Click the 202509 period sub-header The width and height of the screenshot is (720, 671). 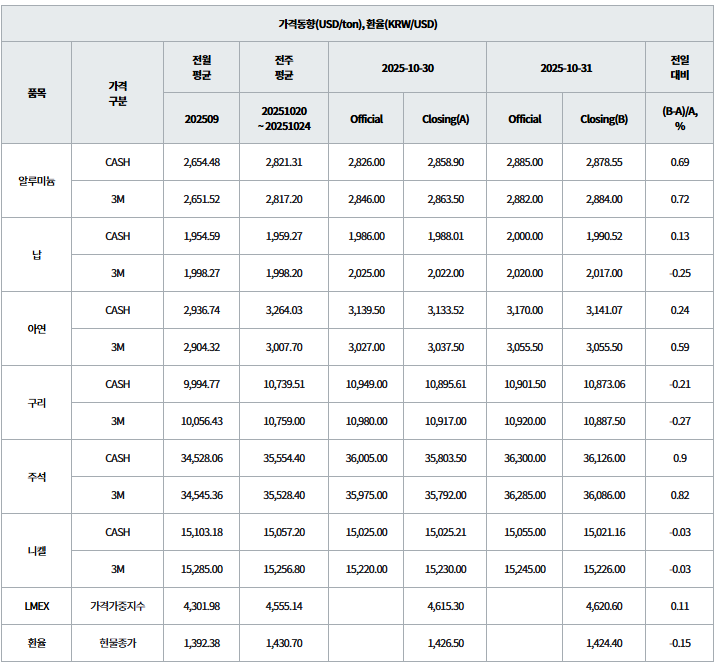click(x=202, y=118)
